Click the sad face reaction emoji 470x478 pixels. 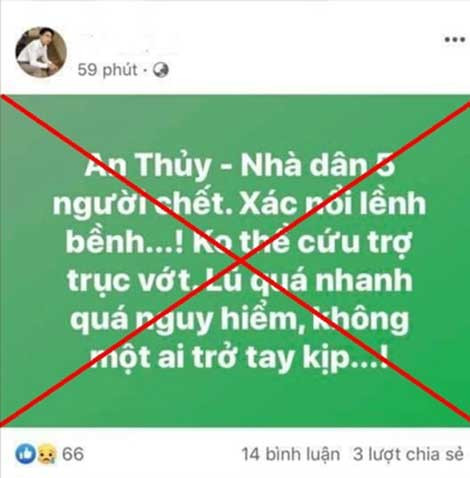click(x=46, y=454)
